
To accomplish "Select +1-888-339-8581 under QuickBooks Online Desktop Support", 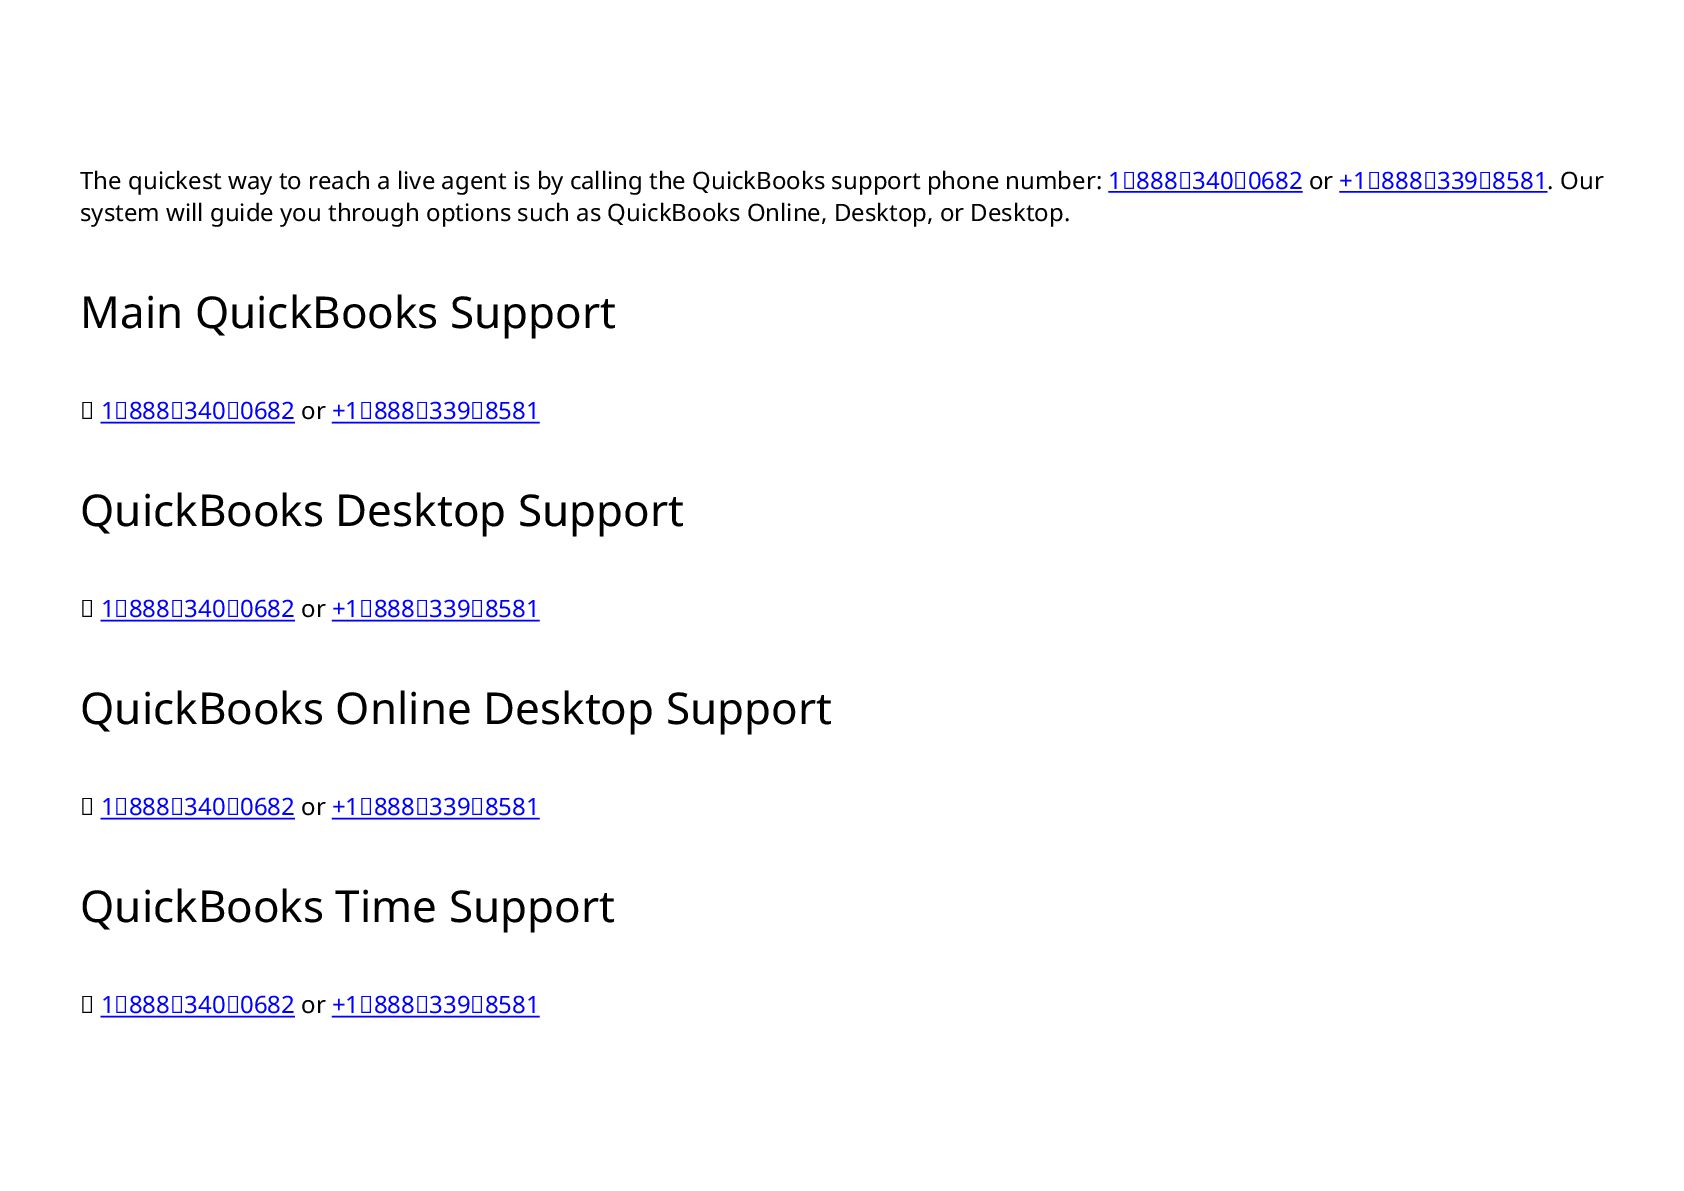I will point(436,807).
